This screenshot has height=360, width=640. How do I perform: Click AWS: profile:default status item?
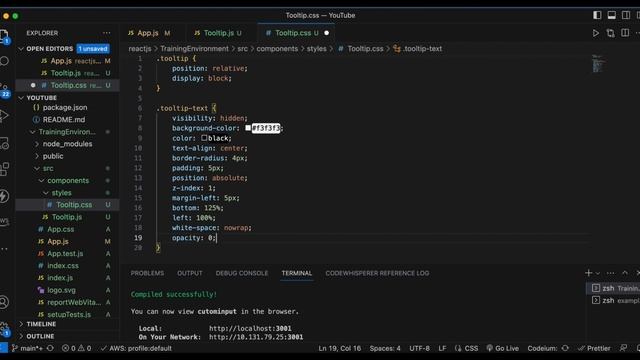pos(136,348)
